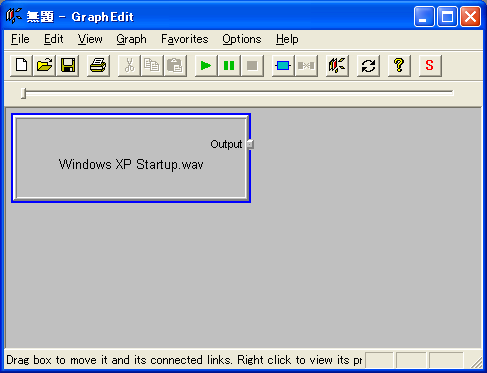
Task: Create a new graph with New icon
Action: [x=21, y=65]
